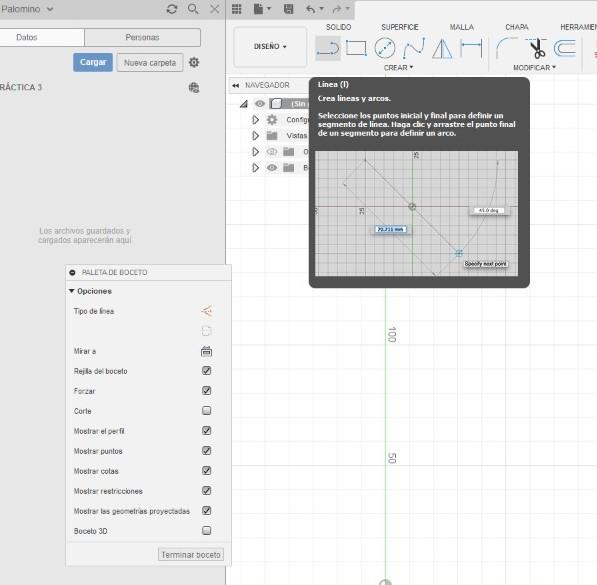This screenshot has height=585, width=597.
Task: Redo the last action
Action: [337, 9]
